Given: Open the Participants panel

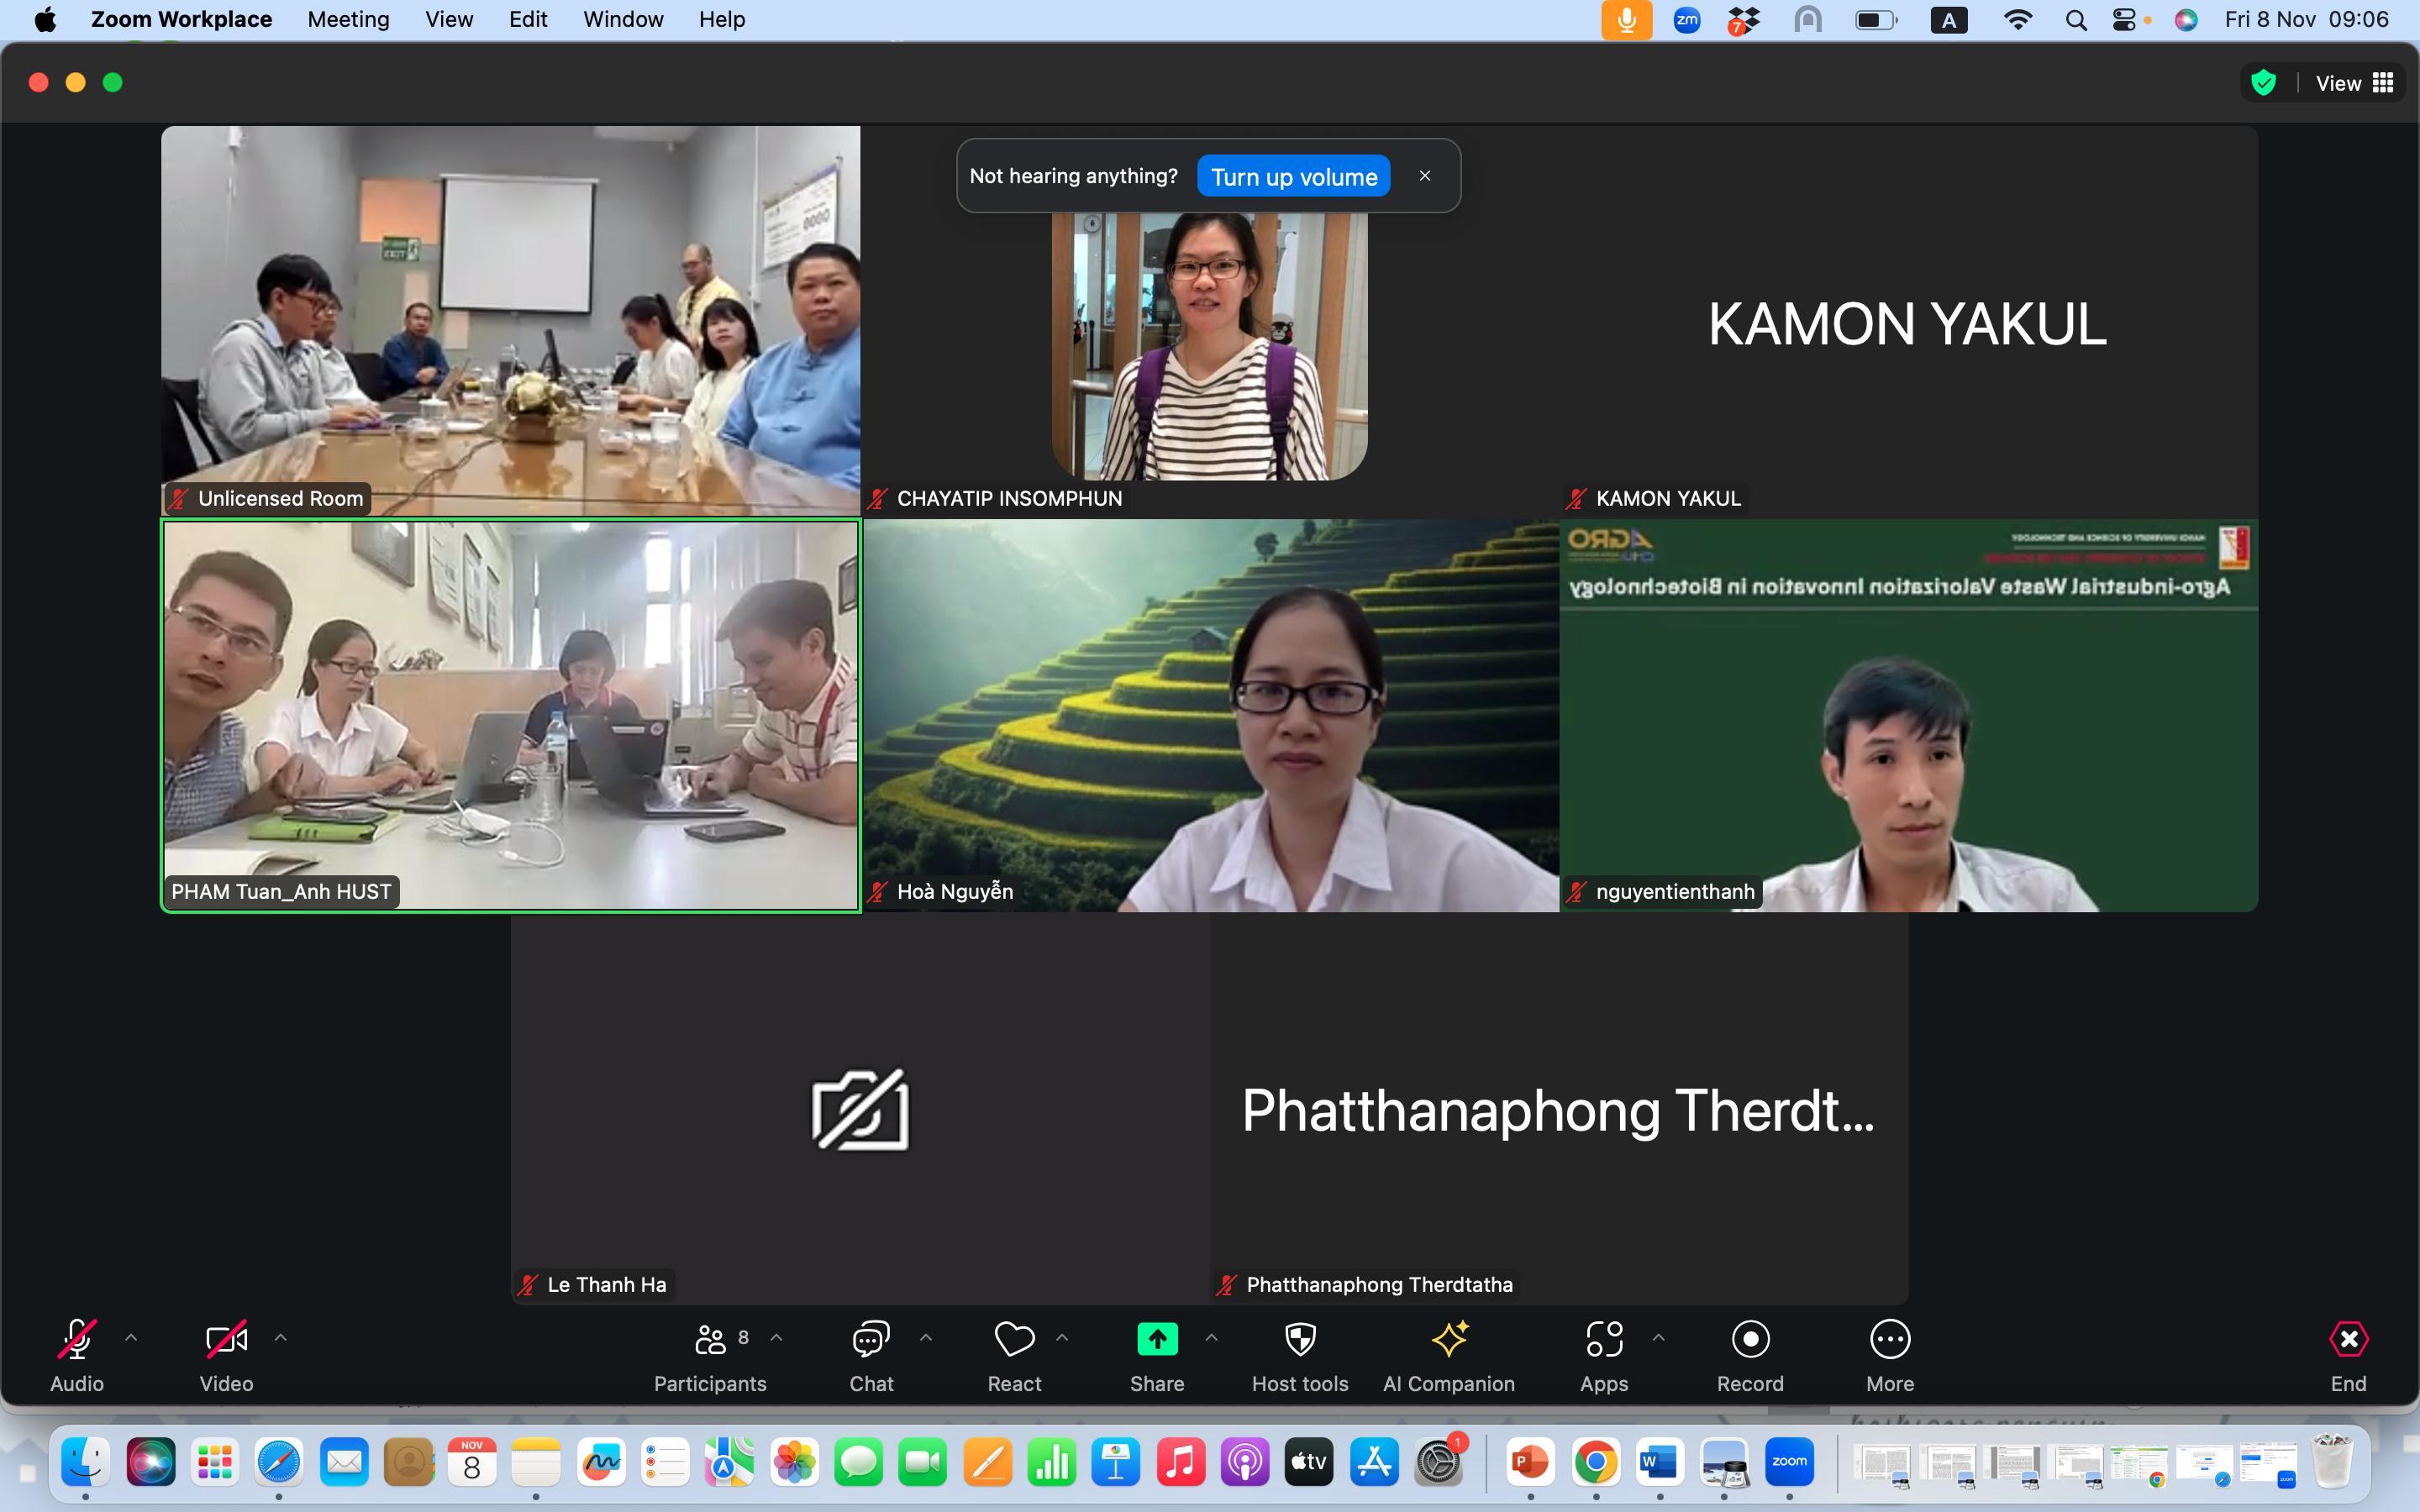Looking at the screenshot, I should pos(710,1354).
